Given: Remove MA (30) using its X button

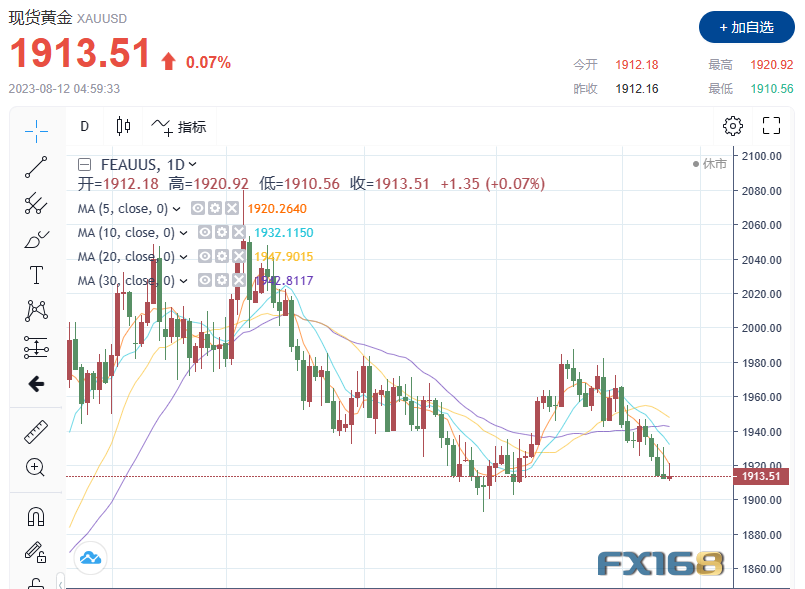Looking at the screenshot, I should [237, 280].
